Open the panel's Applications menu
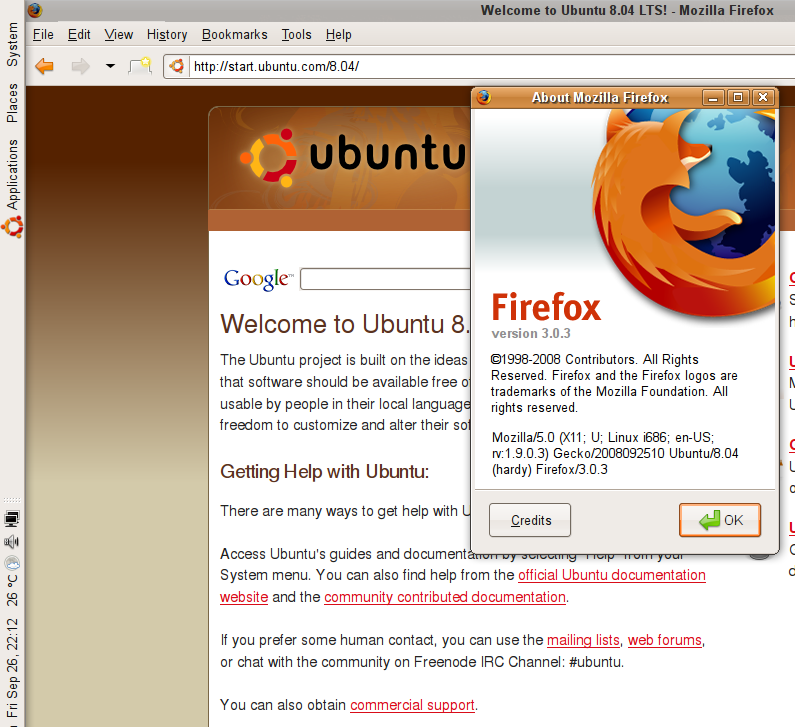 (x=12, y=175)
